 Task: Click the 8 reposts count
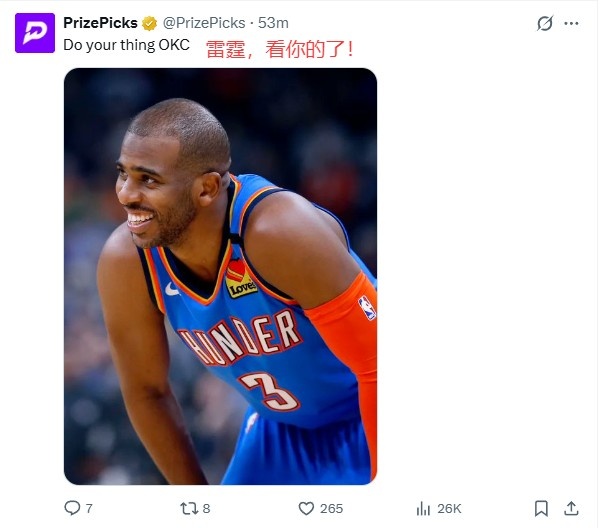206,508
